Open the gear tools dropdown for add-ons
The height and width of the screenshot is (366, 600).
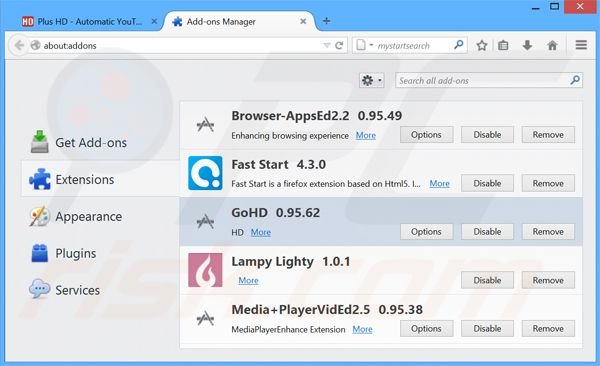point(372,80)
